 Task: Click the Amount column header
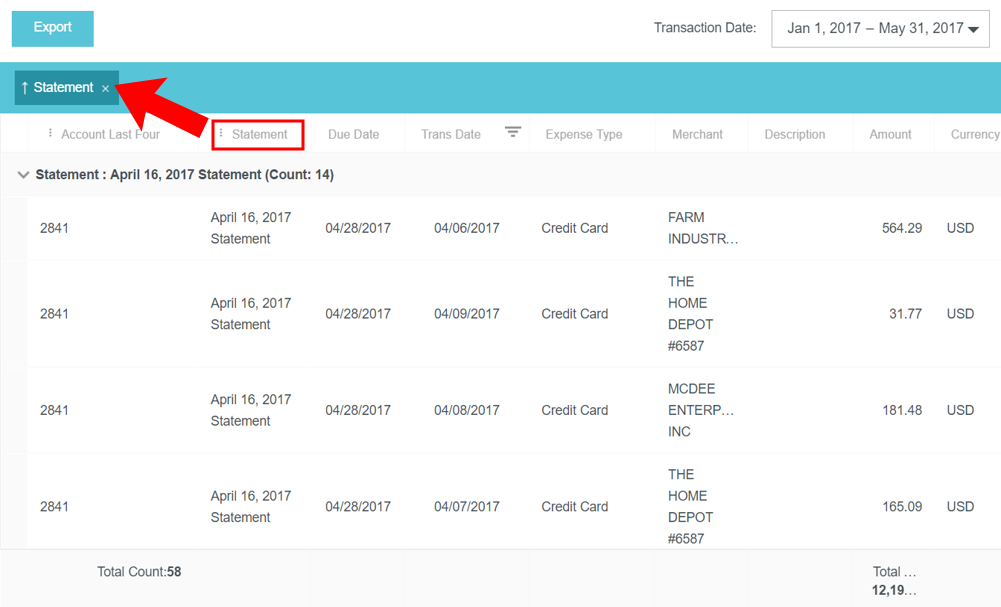point(890,135)
